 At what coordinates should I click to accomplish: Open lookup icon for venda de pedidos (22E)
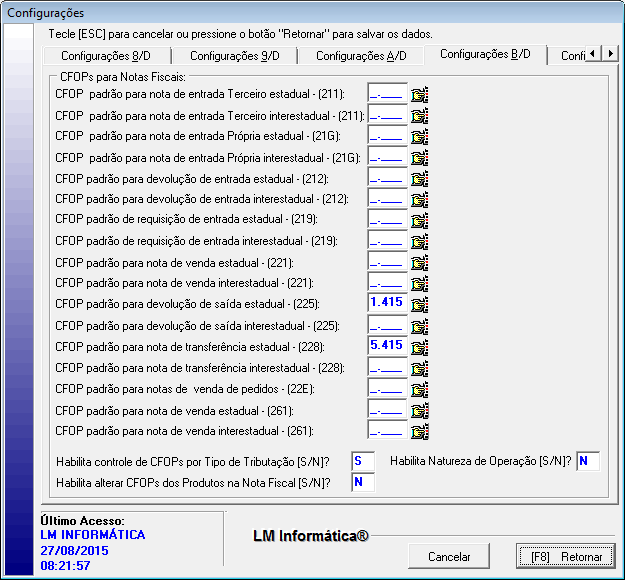[419, 388]
